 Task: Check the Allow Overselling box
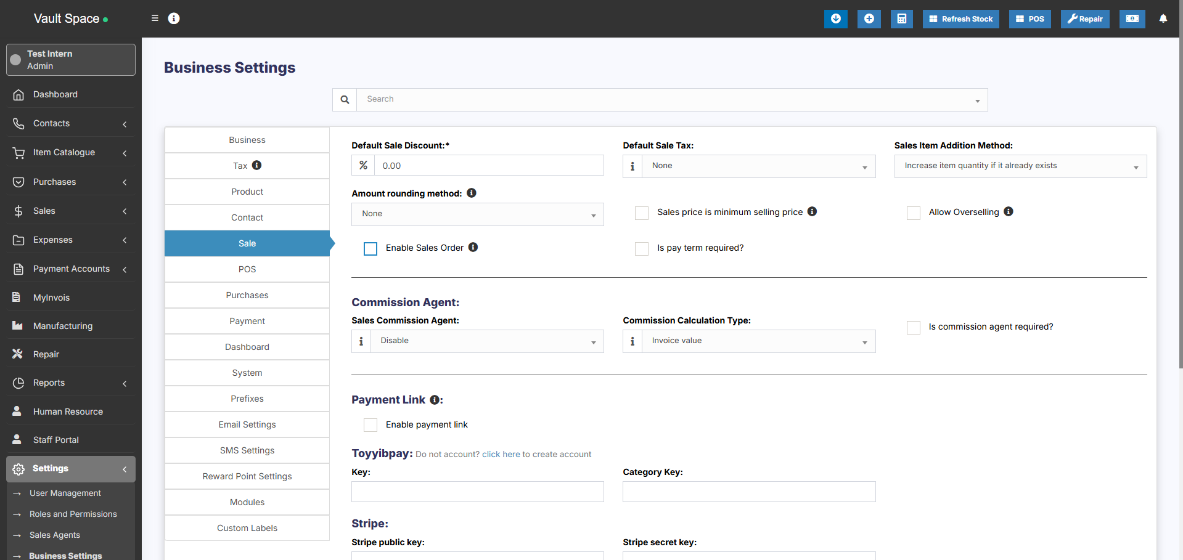[x=913, y=212]
